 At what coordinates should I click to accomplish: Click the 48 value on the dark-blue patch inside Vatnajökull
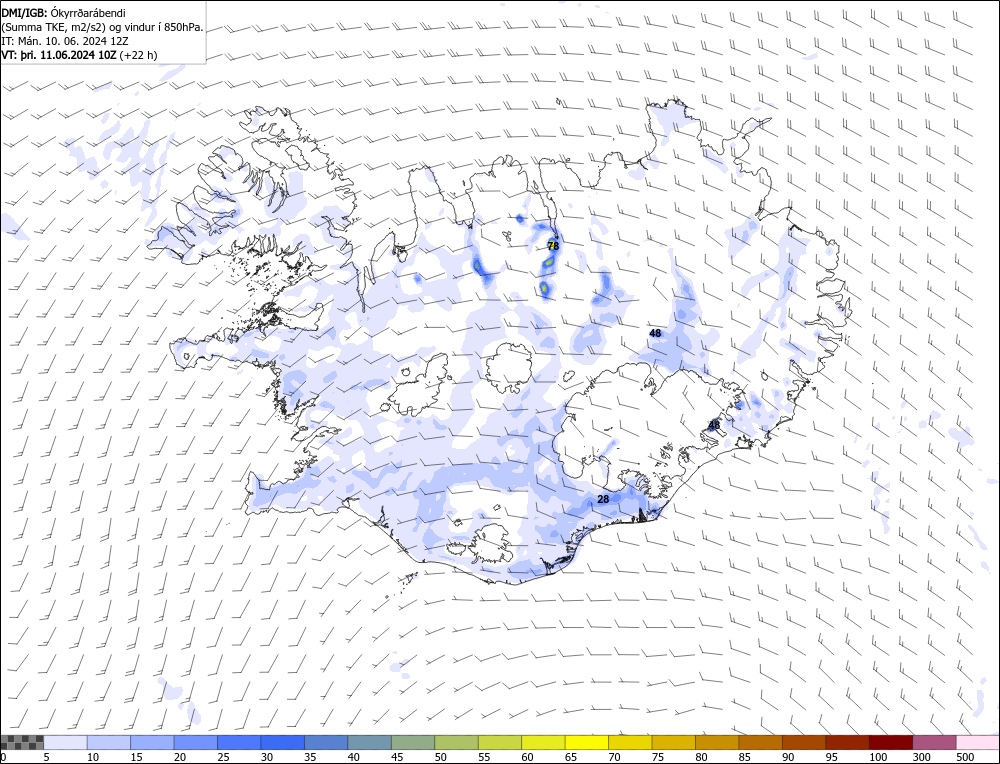(714, 425)
